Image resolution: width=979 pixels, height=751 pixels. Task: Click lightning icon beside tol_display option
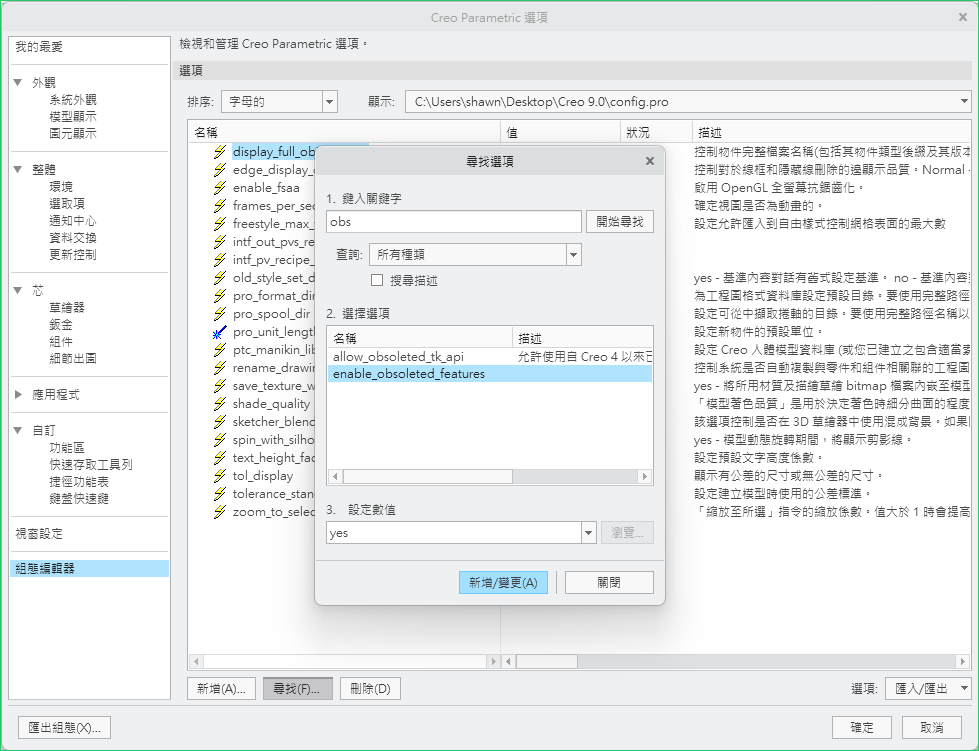click(220, 476)
